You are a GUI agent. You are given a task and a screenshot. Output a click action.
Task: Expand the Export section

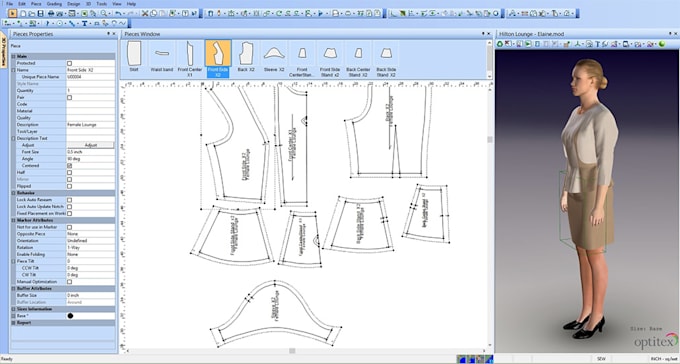point(13,323)
